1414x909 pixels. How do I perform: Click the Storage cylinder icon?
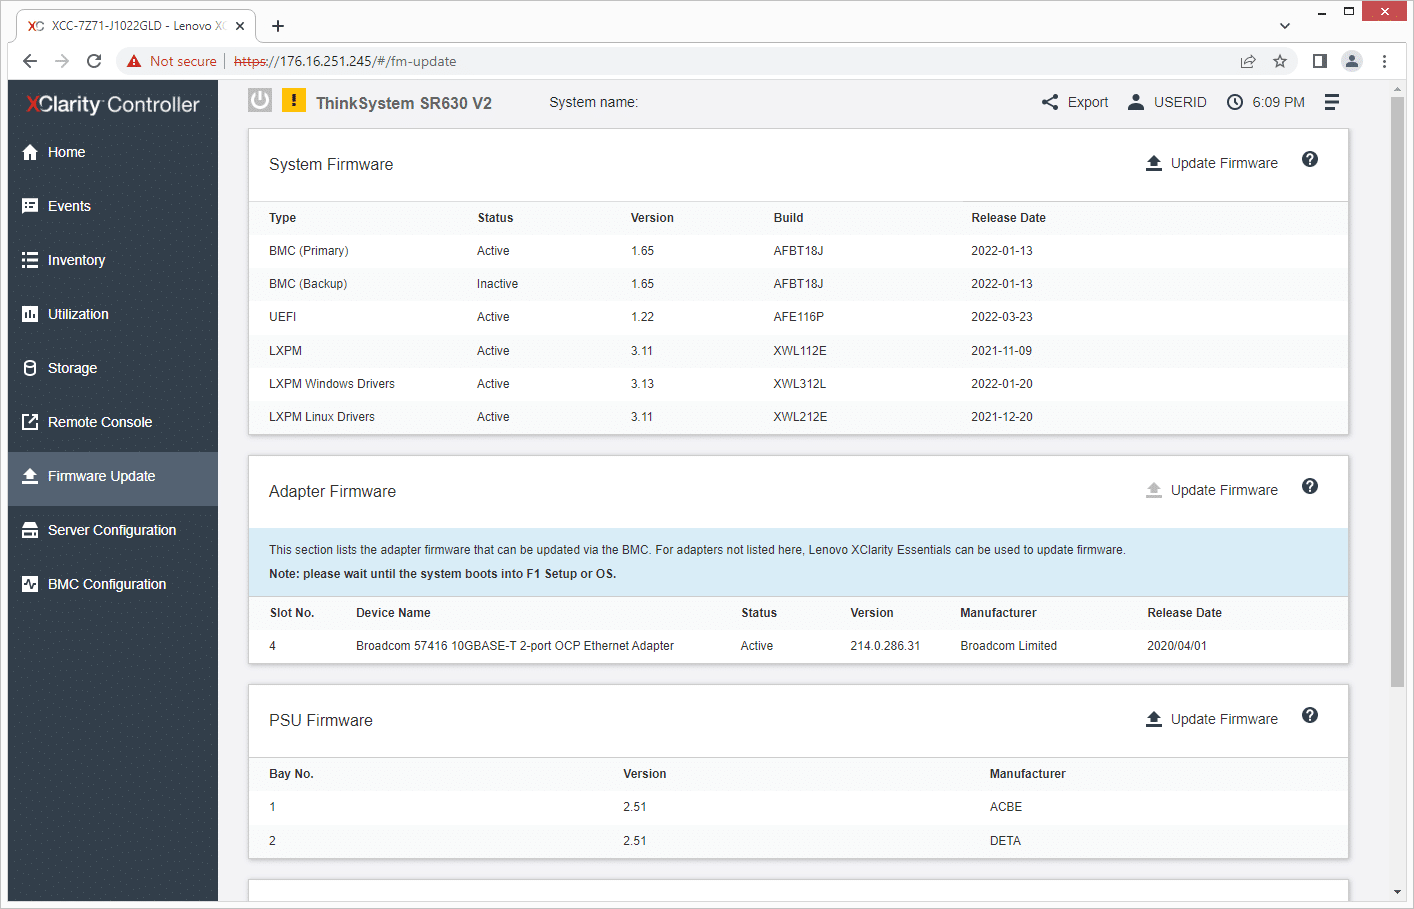(x=30, y=368)
